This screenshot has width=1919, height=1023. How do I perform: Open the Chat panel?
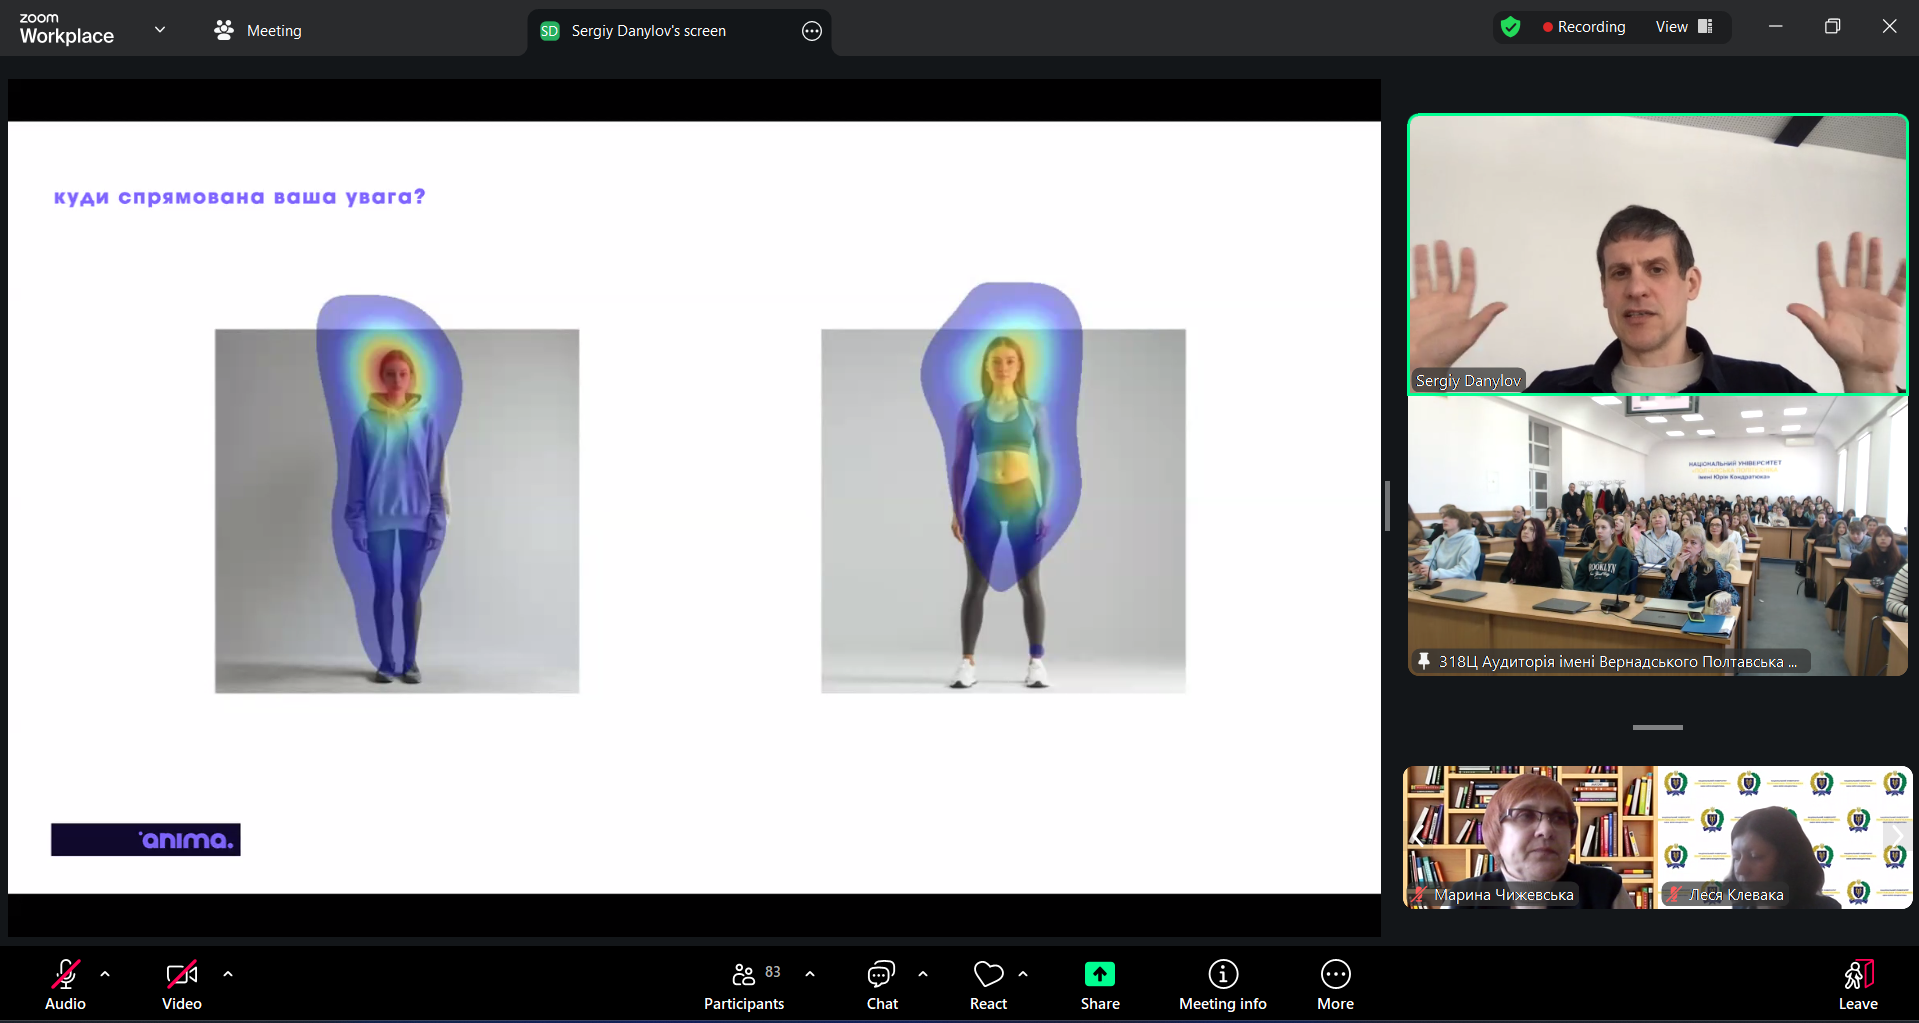click(881, 985)
